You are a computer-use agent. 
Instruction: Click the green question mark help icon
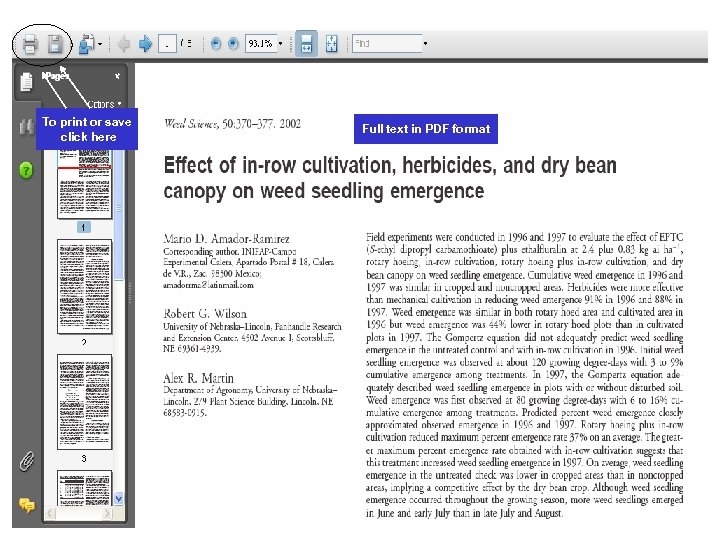(x=26, y=170)
